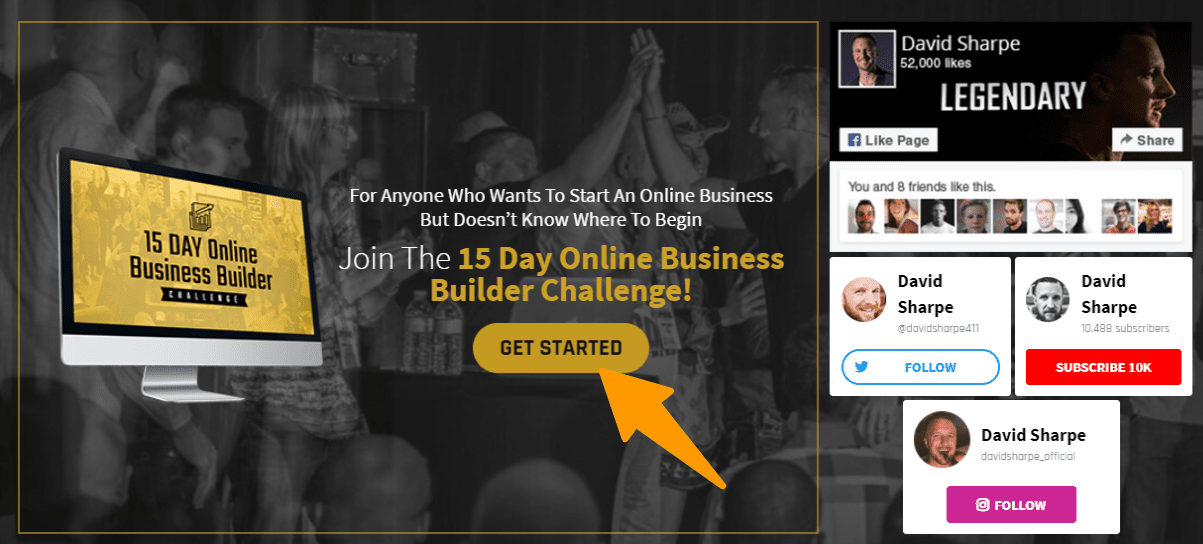Screen dimensions: 1203x544
Task: Click David Sharpe Instagram avatar
Action: (x=942, y=439)
